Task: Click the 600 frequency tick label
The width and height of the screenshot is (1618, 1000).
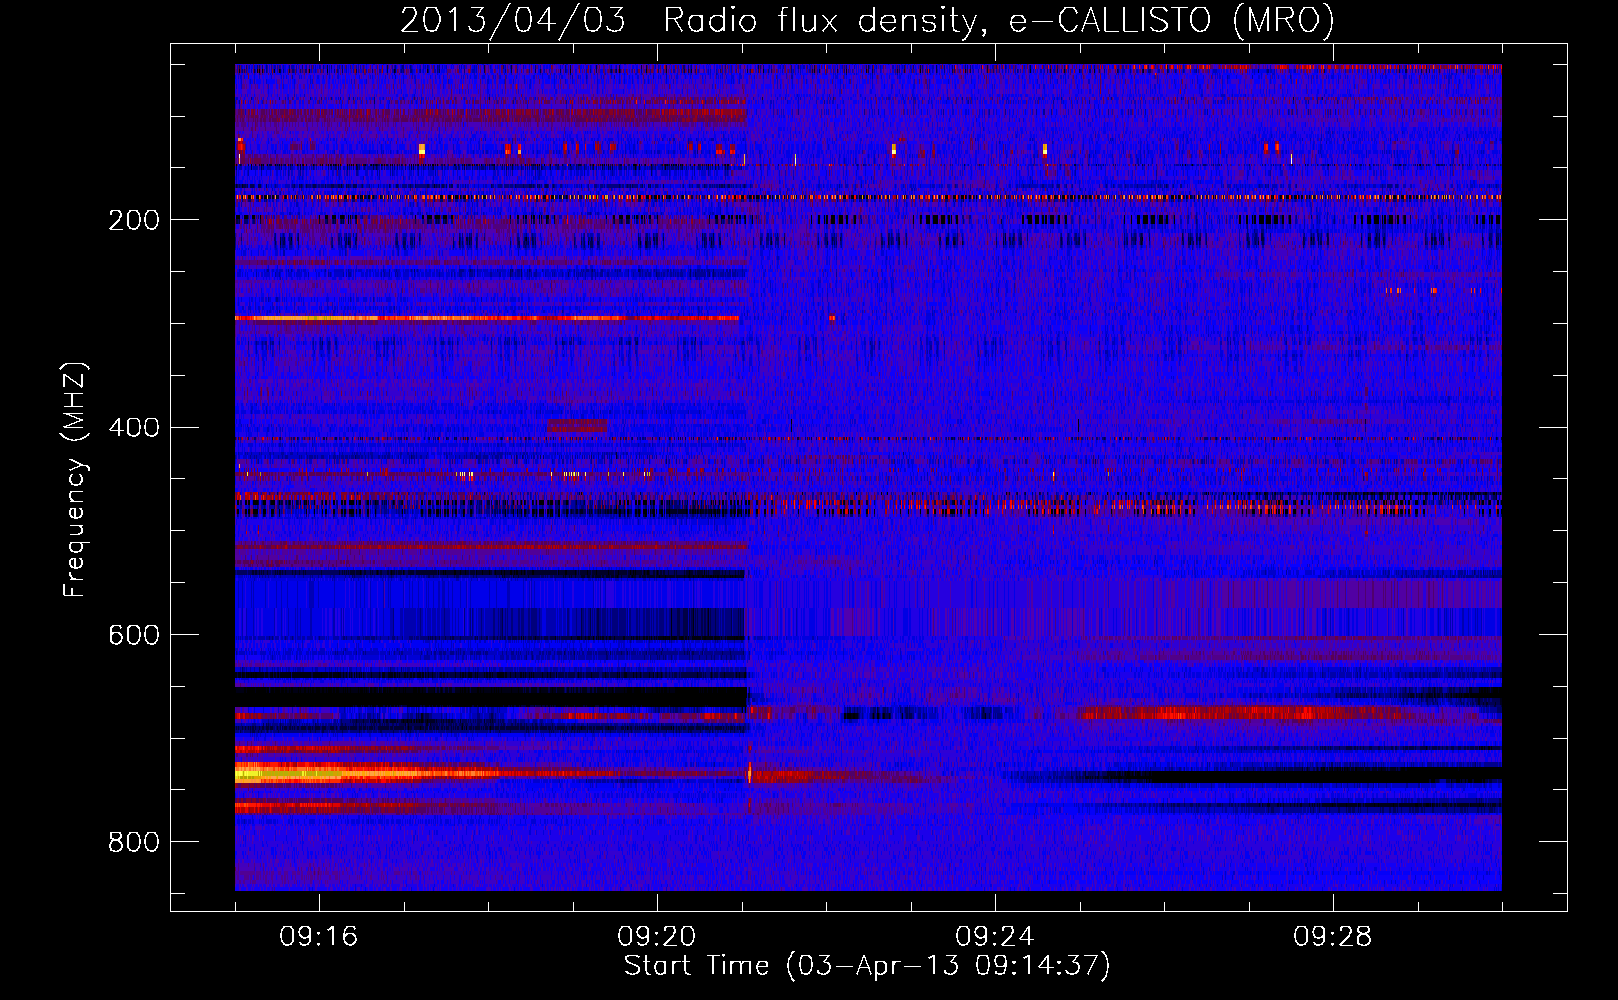Action: [x=134, y=636]
